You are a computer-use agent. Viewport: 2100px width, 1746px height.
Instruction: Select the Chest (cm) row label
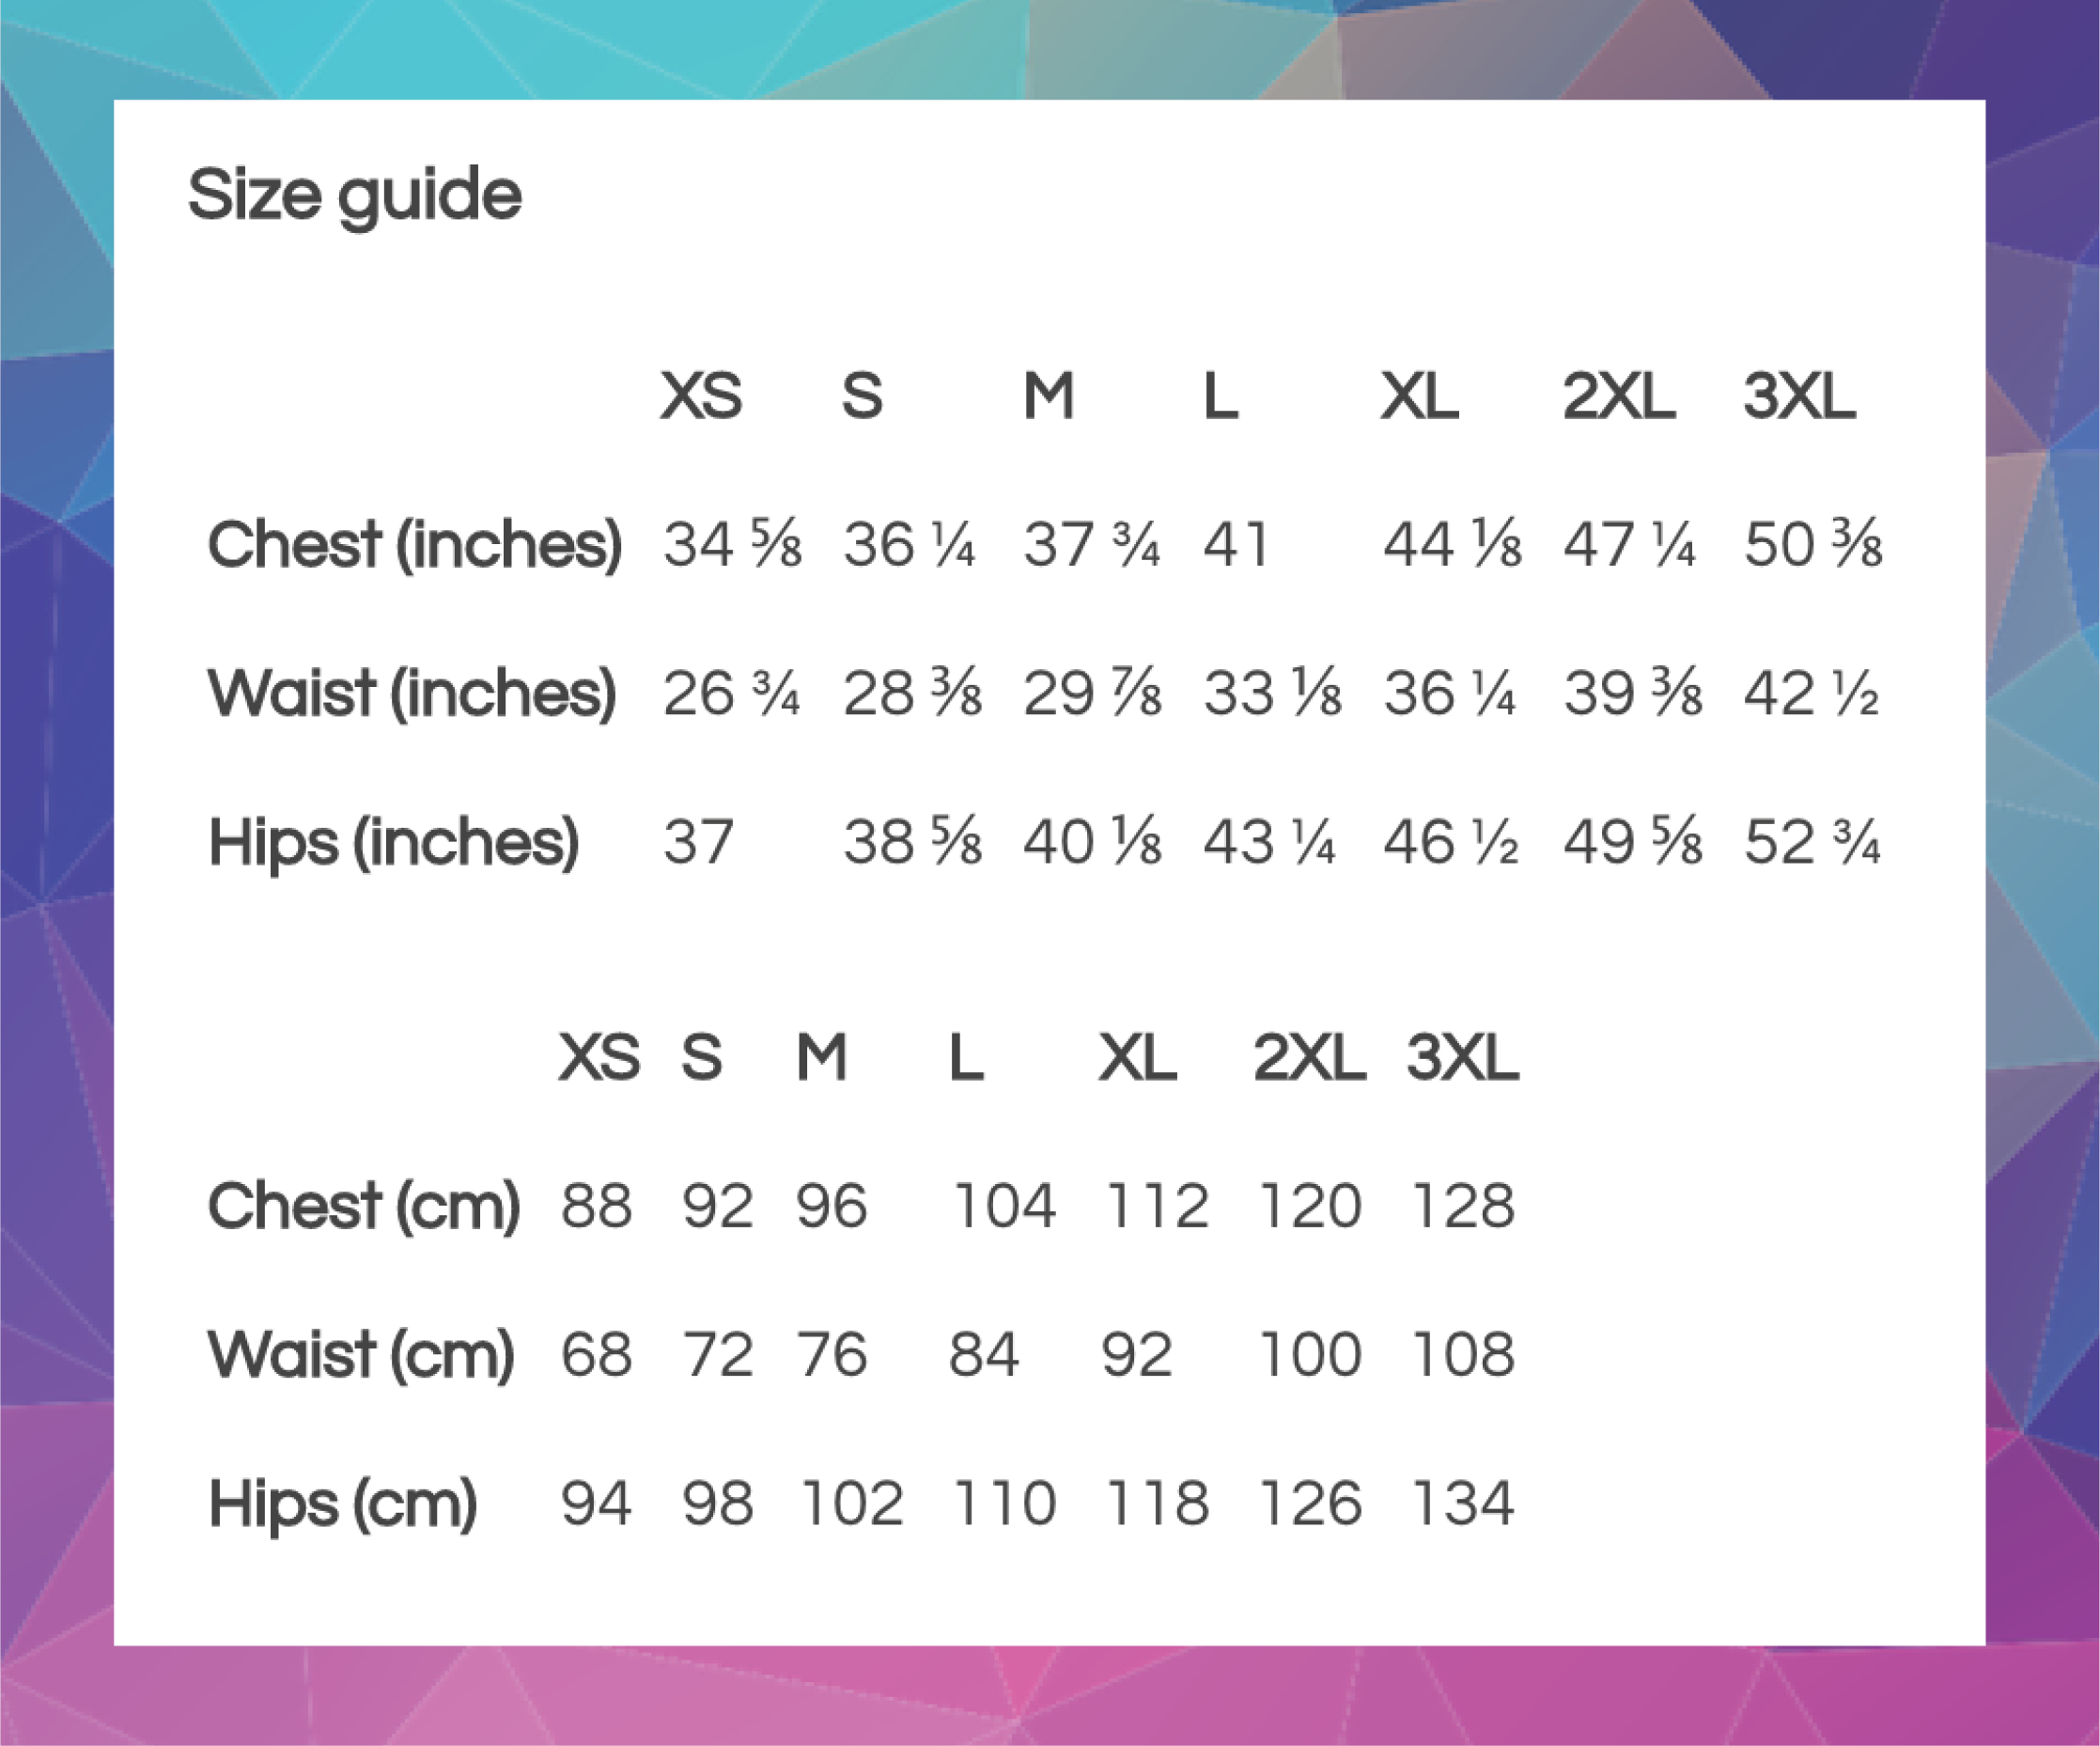(x=363, y=1205)
